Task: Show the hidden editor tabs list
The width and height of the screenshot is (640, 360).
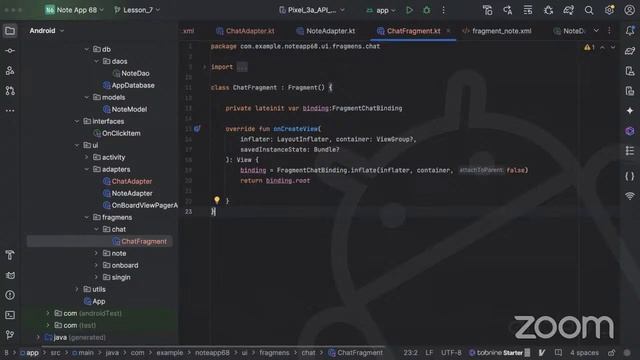Action: (x=596, y=31)
